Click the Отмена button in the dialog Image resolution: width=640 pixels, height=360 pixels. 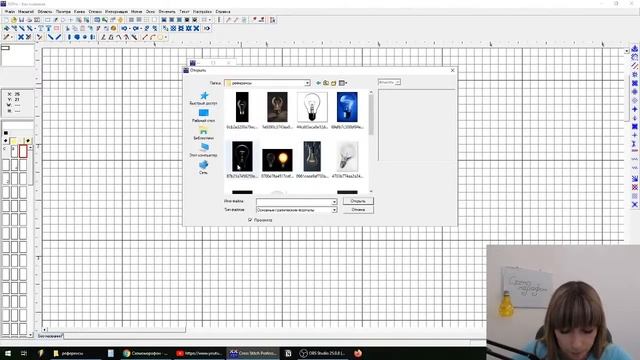[358, 210]
